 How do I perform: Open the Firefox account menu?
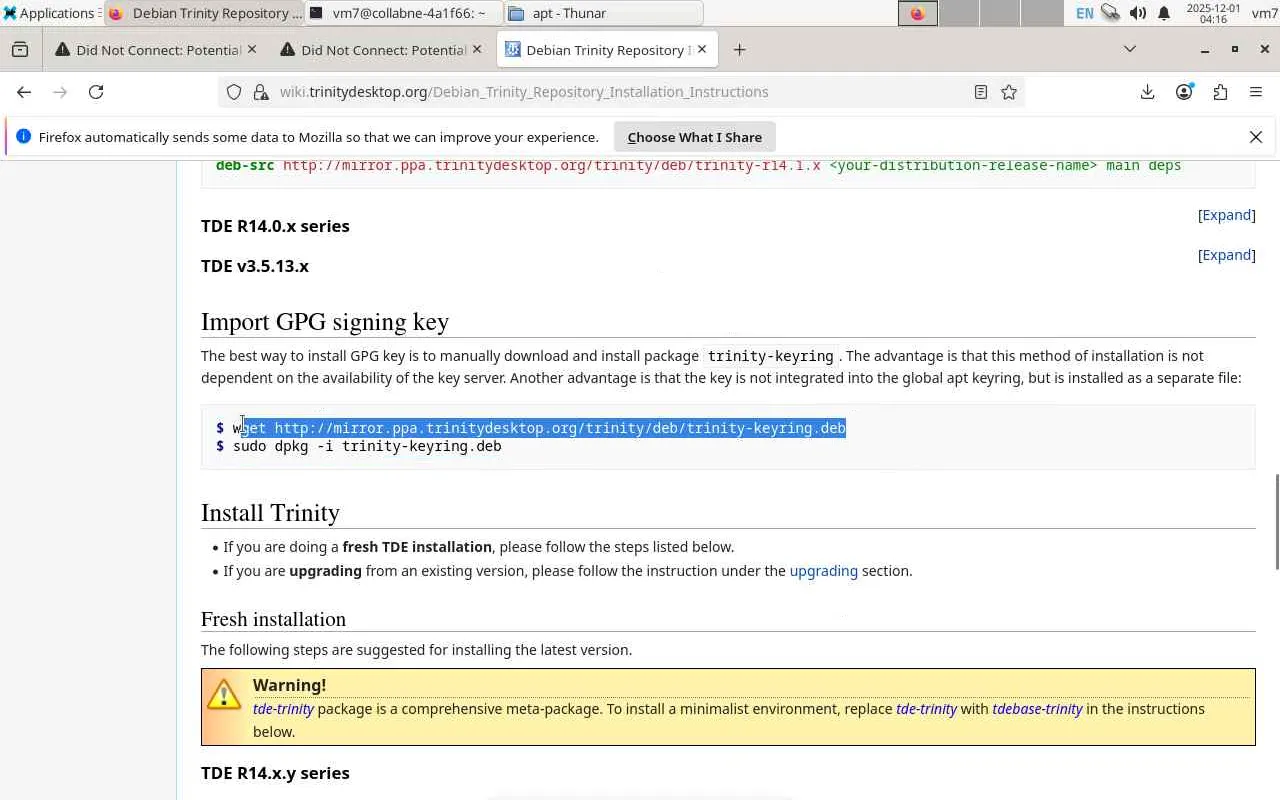pyautogui.click(x=1184, y=92)
